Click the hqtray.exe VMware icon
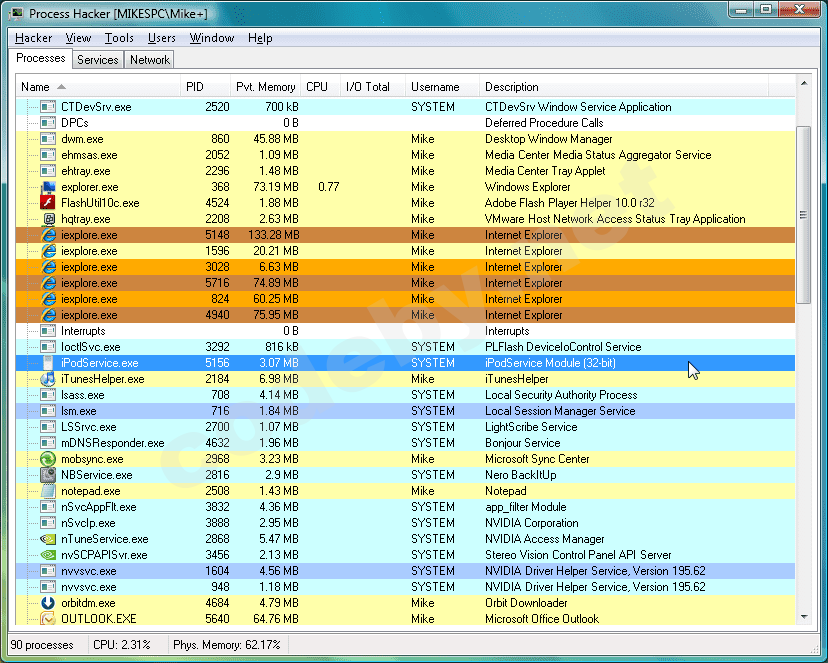Screen dimensions: 828x663 [48, 219]
